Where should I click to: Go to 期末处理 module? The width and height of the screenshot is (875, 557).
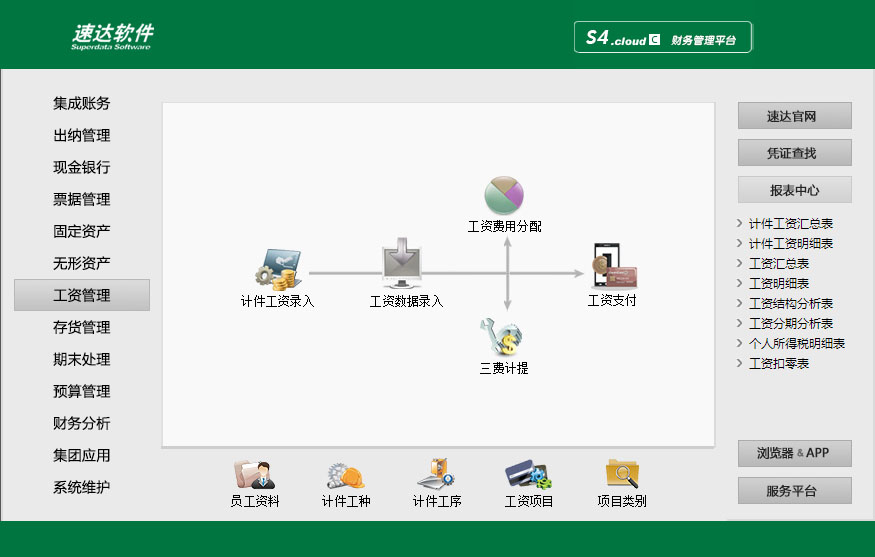(x=81, y=359)
